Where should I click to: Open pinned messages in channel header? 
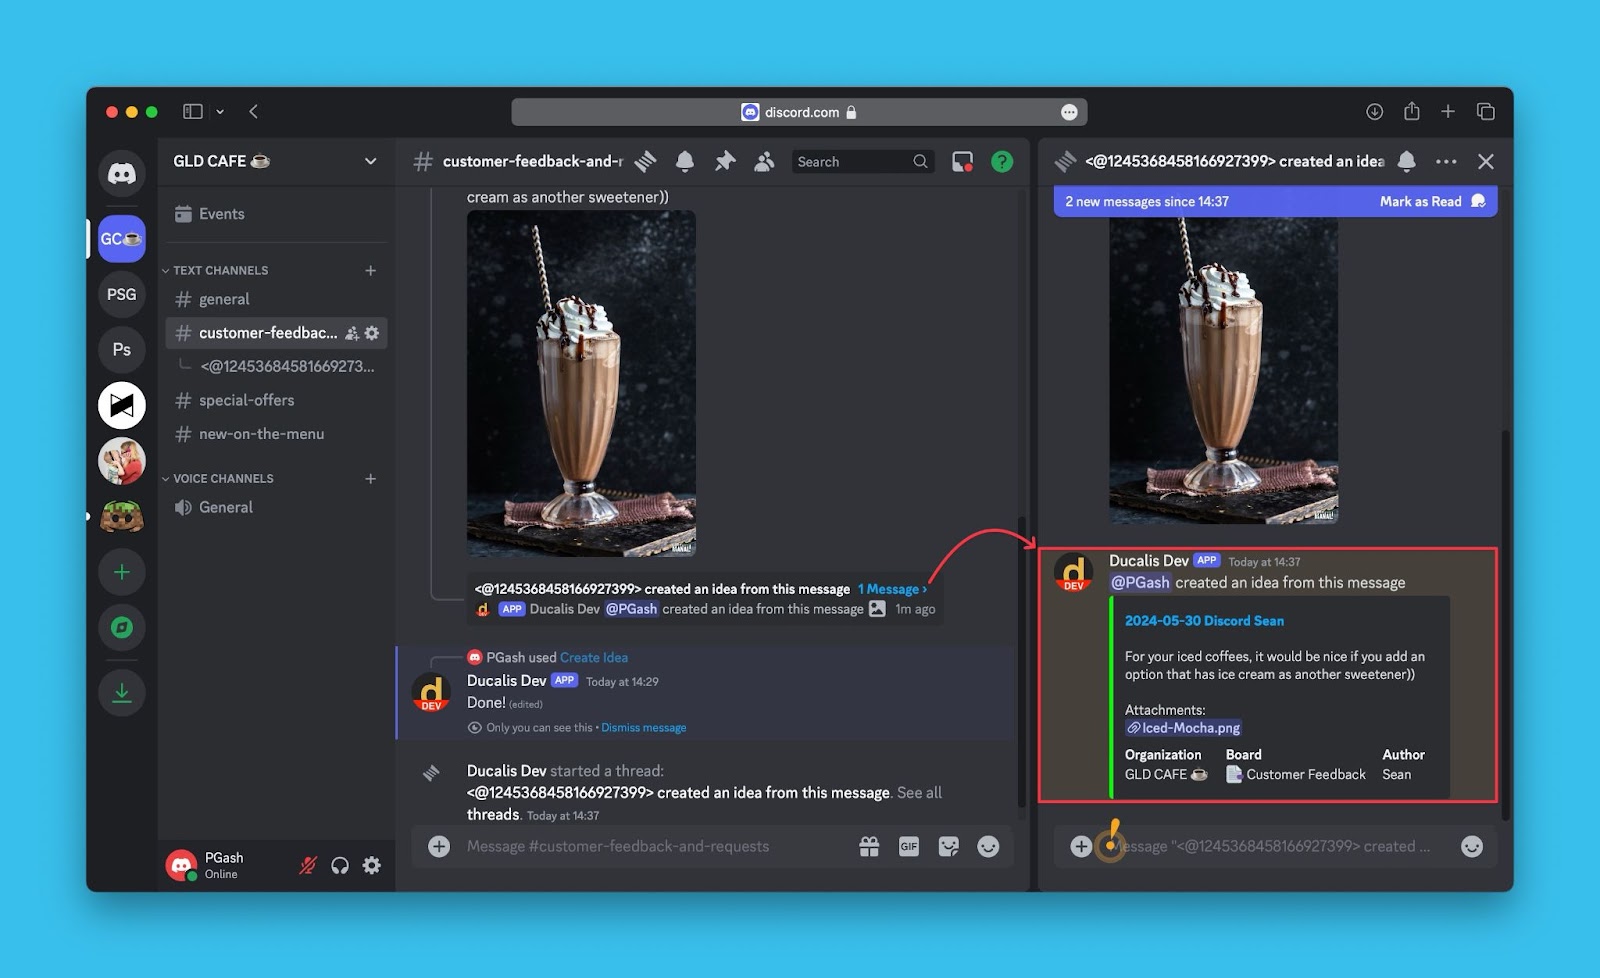(x=725, y=161)
